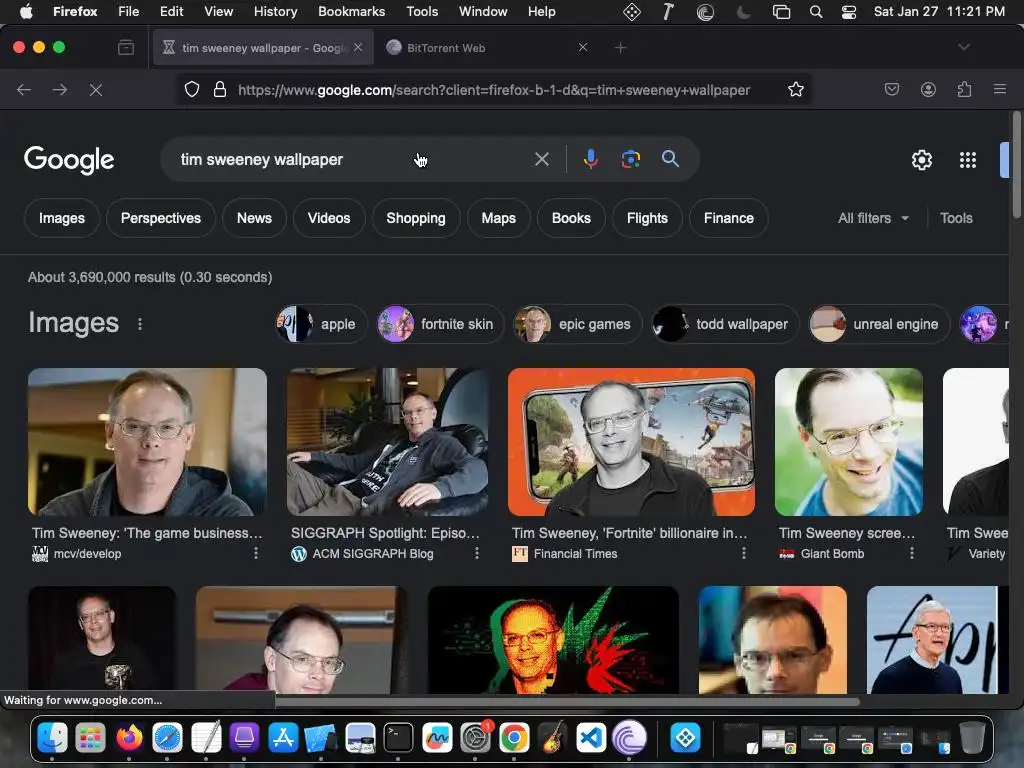Click the URL address bar
This screenshot has height=768, width=1024.
(x=494, y=90)
